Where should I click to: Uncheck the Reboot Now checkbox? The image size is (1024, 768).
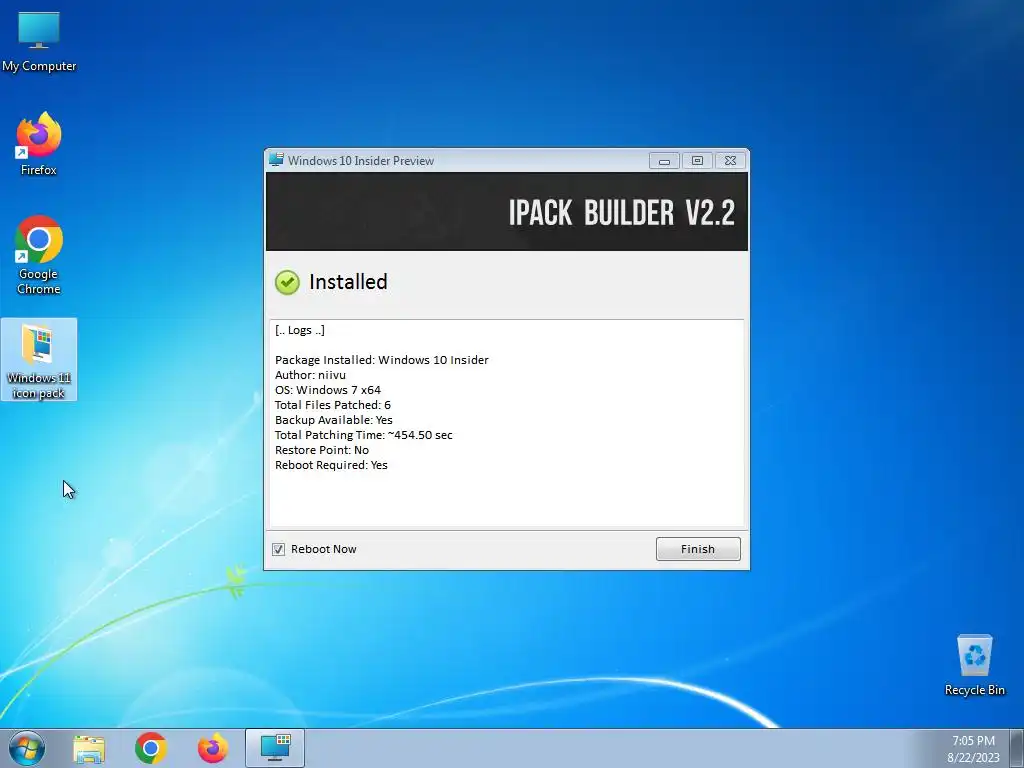(278, 549)
